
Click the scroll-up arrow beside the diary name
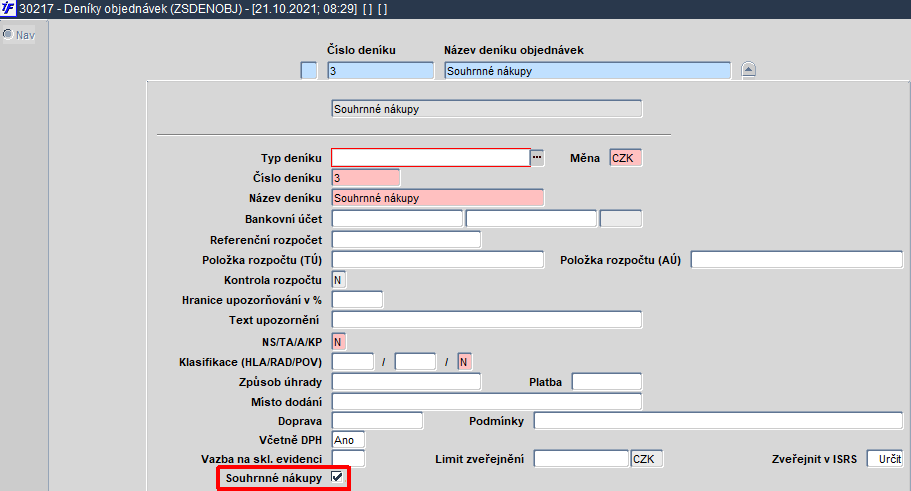(748, 70)
